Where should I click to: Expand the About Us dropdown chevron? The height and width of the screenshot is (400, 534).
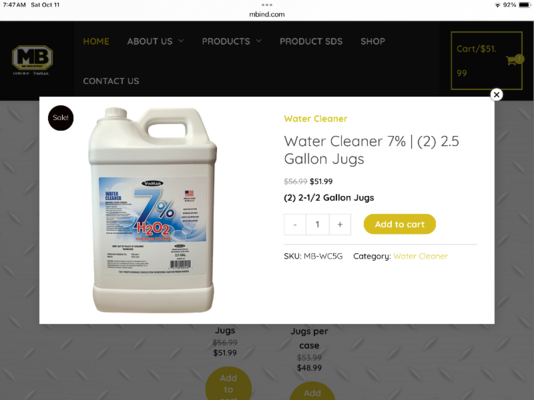tap(181, 41)
